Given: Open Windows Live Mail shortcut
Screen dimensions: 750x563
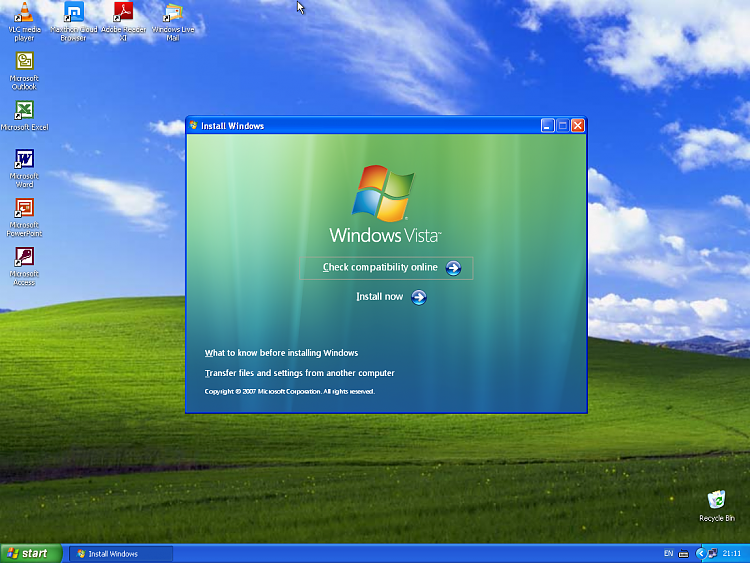Looking at the screenshot, I should tap(173, 22).
